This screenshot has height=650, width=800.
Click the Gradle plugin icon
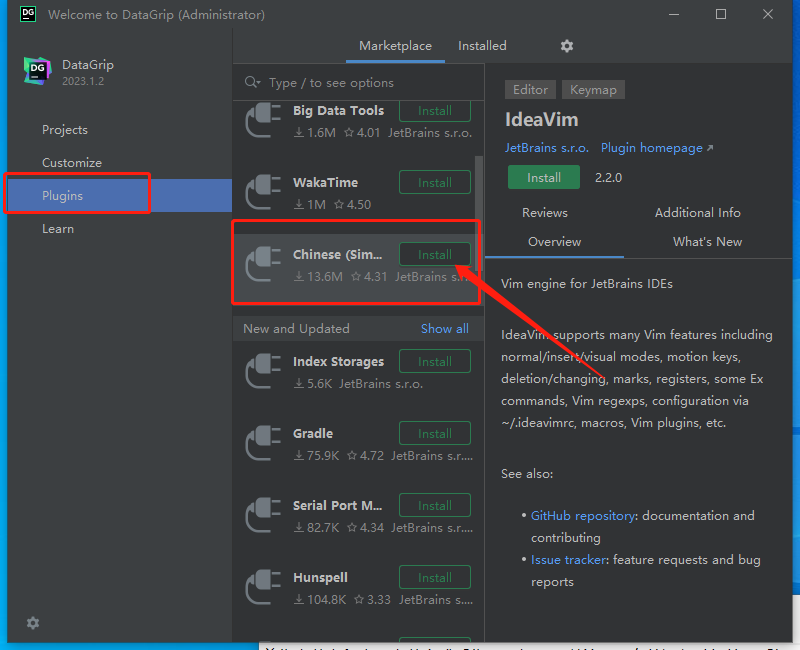[262, 443]
